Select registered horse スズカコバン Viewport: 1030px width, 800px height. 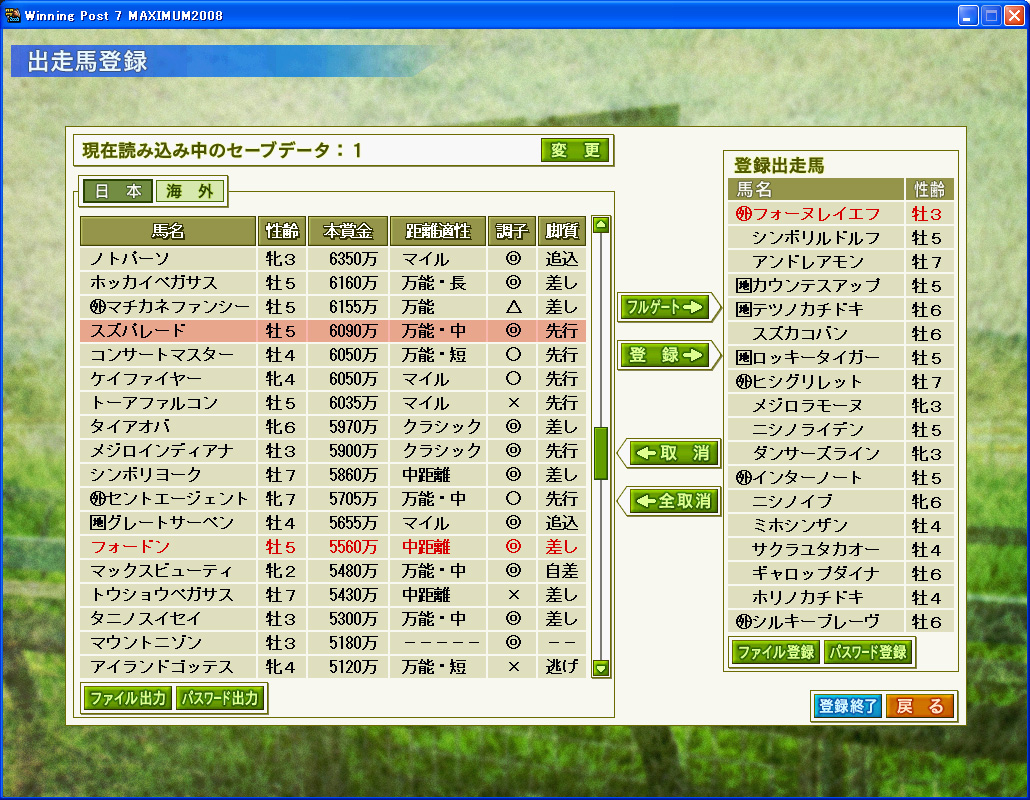click(841, 334)
